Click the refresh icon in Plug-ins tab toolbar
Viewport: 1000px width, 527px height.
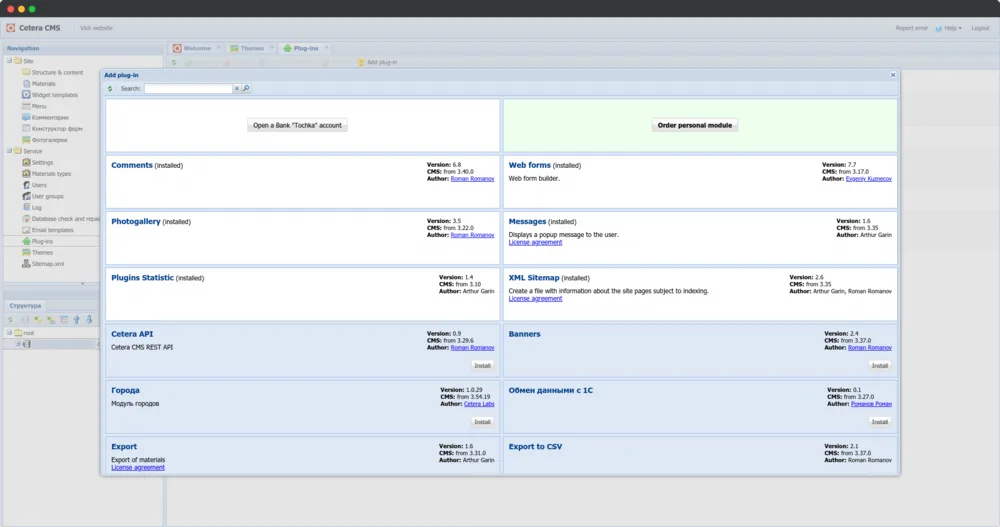click(x=173, y=63)
